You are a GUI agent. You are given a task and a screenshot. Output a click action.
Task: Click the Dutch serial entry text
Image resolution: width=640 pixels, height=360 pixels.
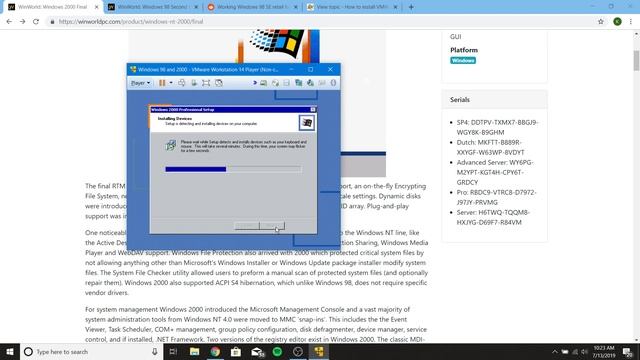click(490, 147)
